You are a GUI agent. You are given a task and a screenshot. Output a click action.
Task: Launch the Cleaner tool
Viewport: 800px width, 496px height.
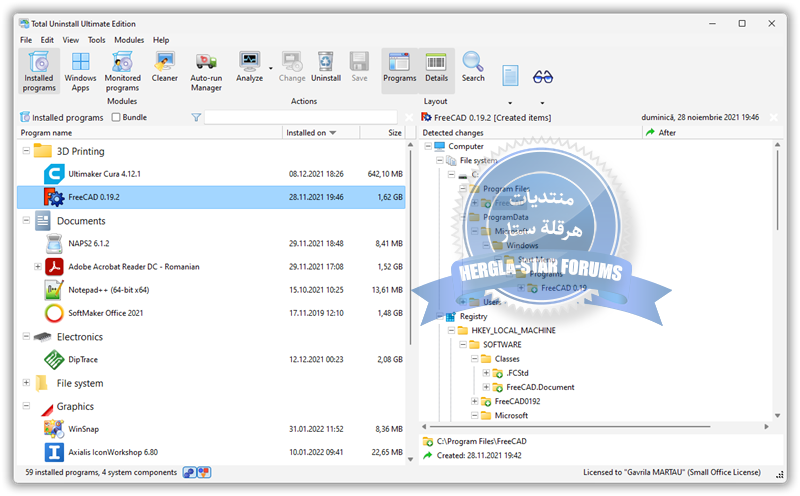[x=164, y=67]
